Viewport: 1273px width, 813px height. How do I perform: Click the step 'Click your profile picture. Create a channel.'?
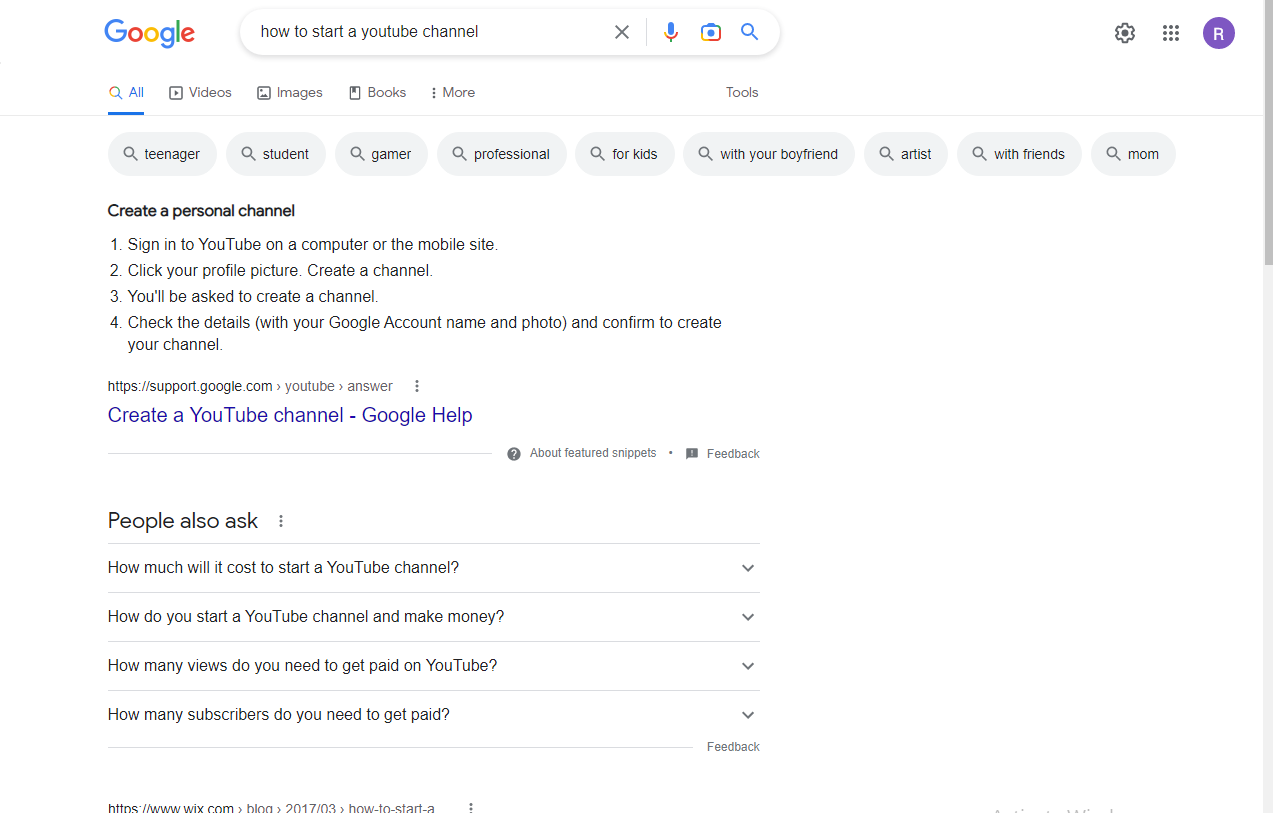tap(280, 271)
